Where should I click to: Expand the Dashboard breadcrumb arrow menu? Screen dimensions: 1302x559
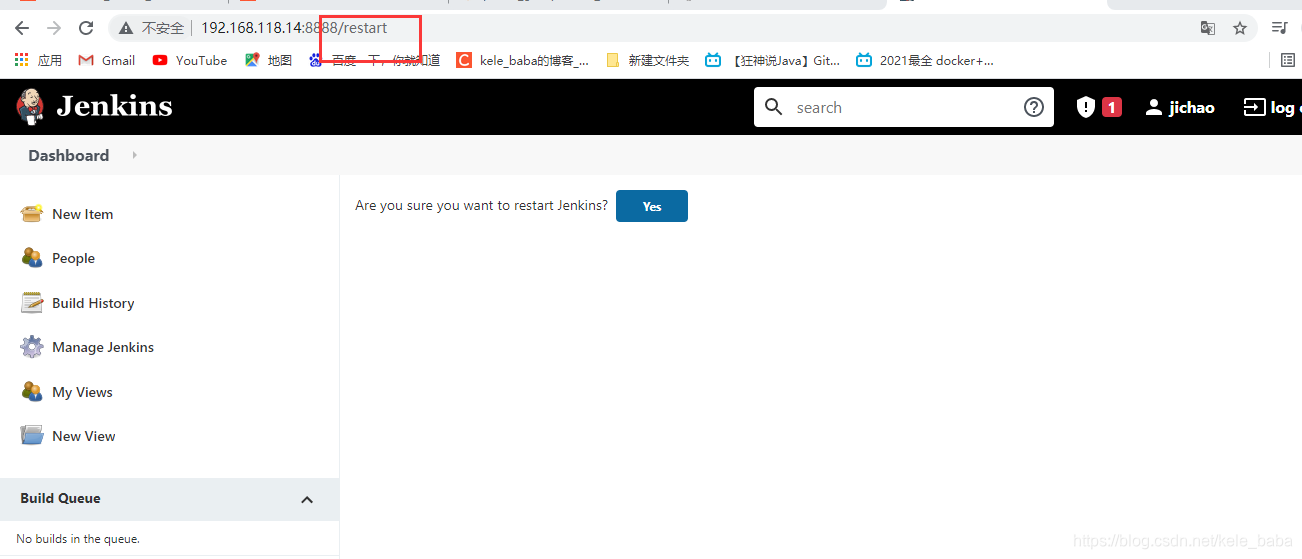(135, 155)
